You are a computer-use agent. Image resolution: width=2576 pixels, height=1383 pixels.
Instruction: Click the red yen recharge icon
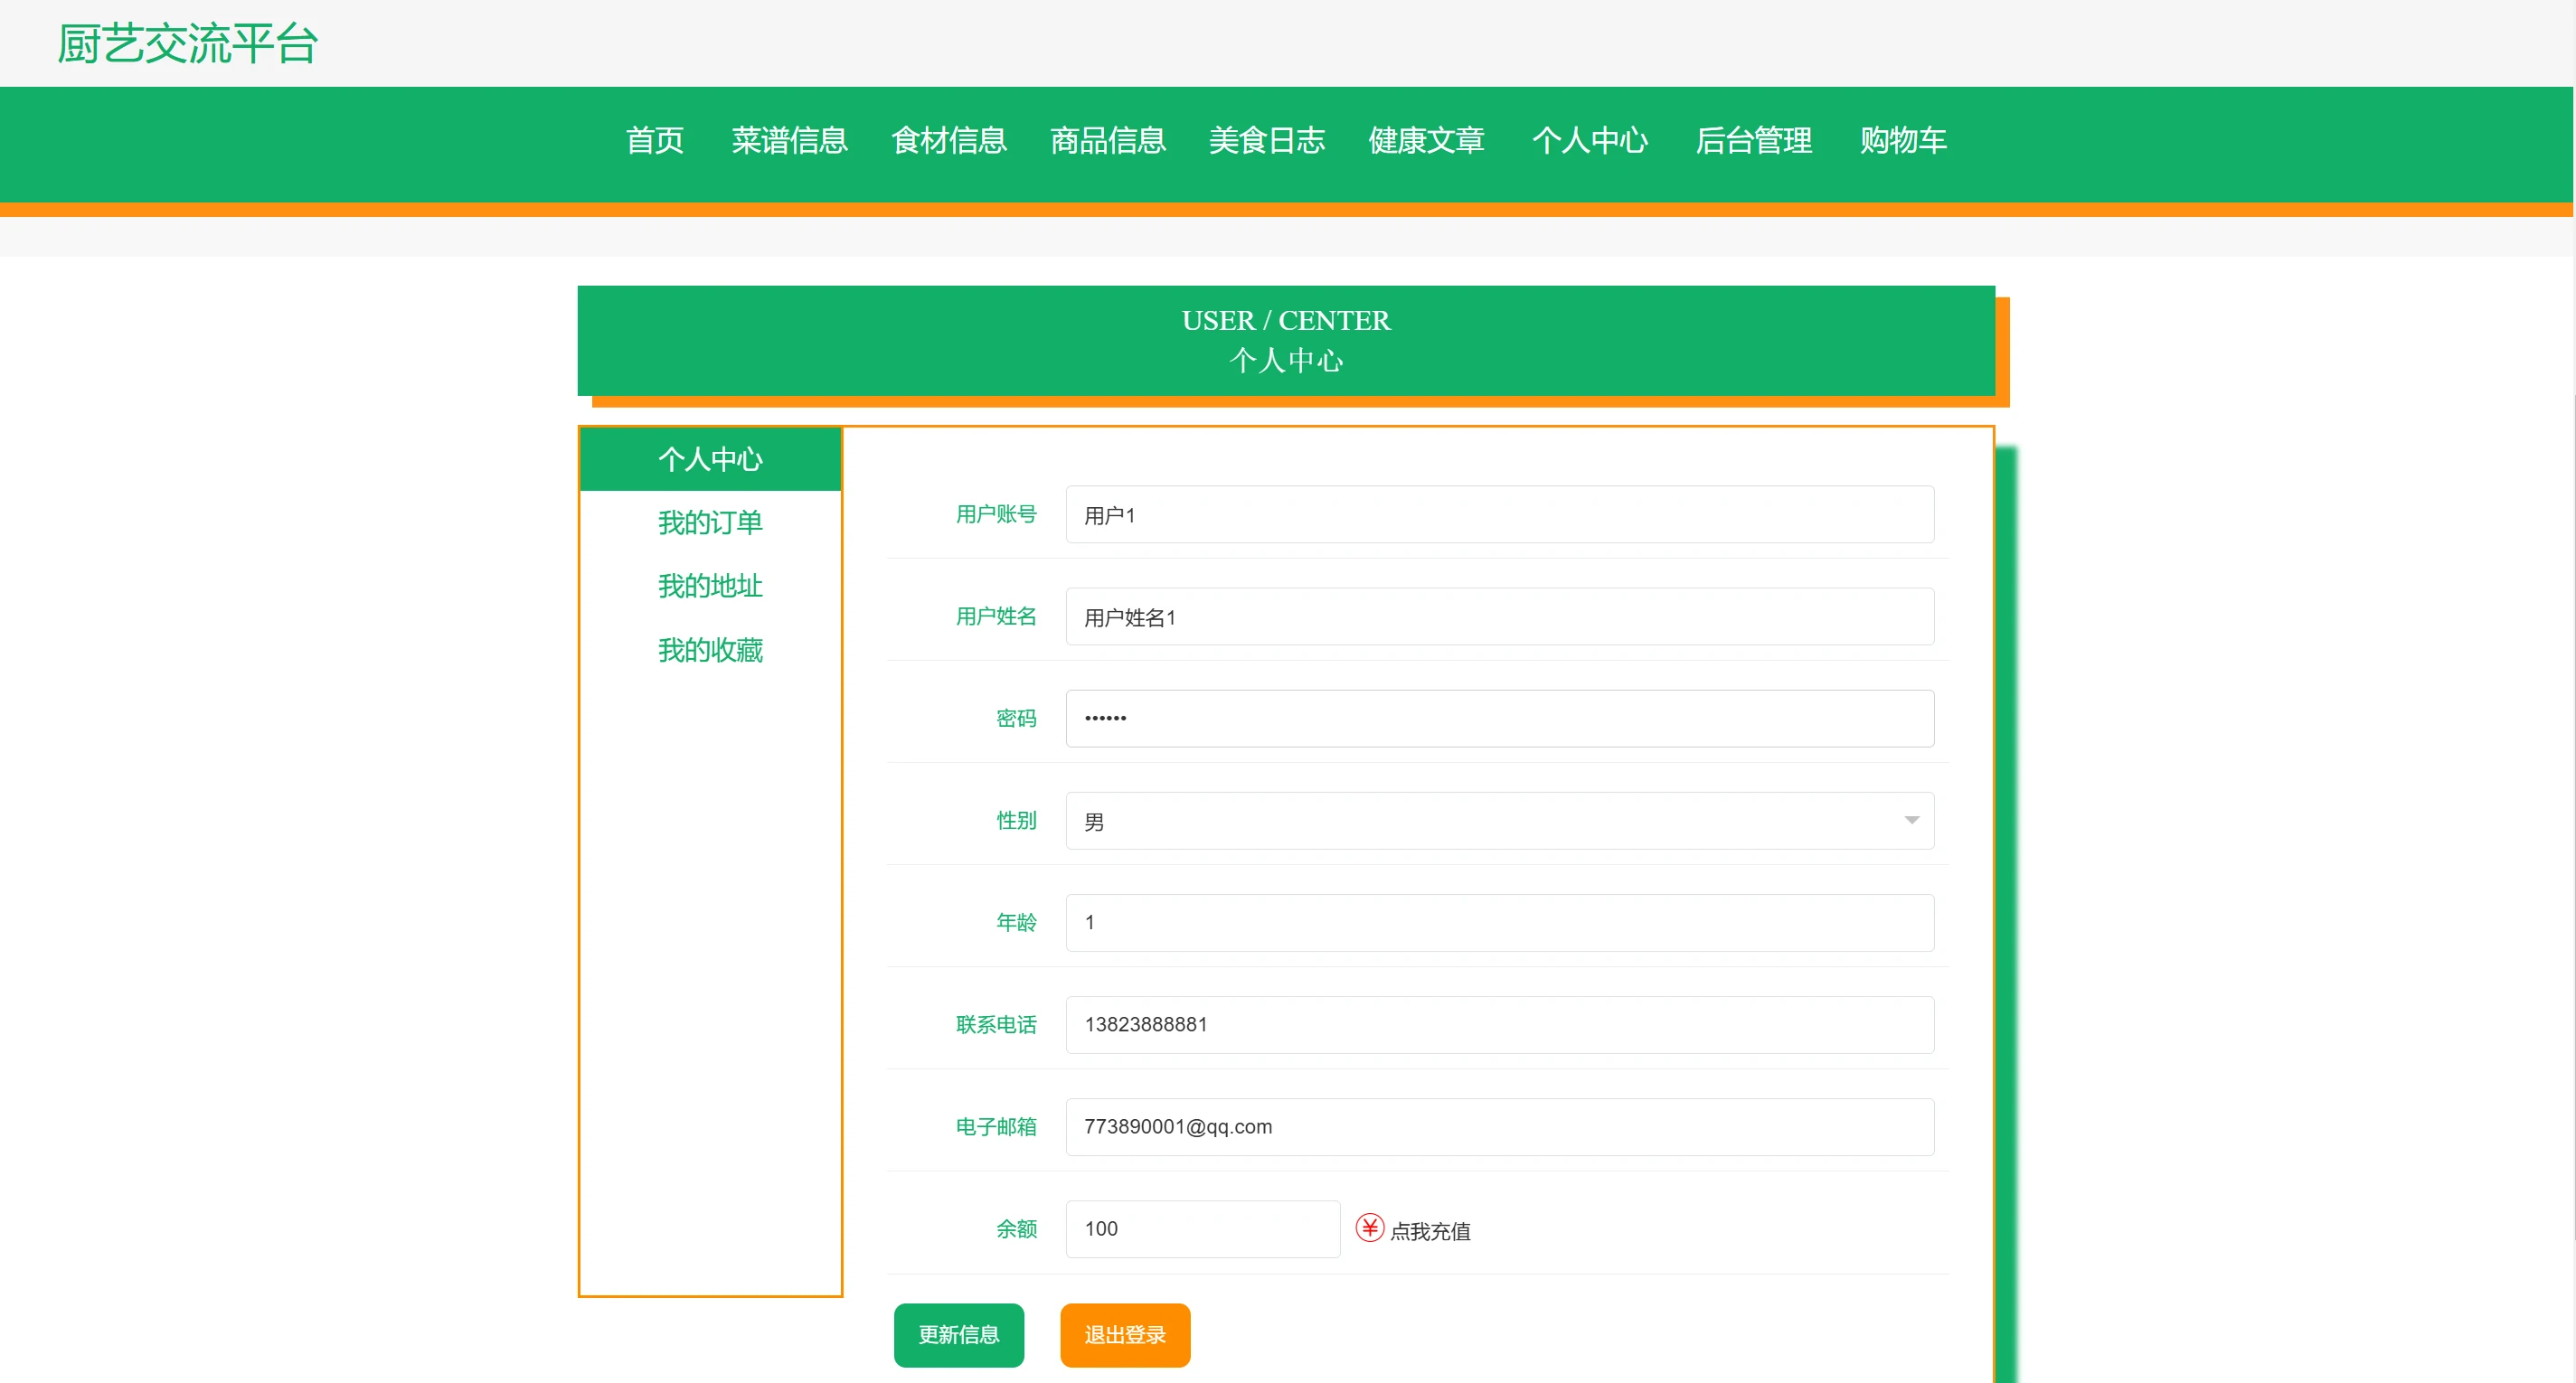coord(1369,1227)
